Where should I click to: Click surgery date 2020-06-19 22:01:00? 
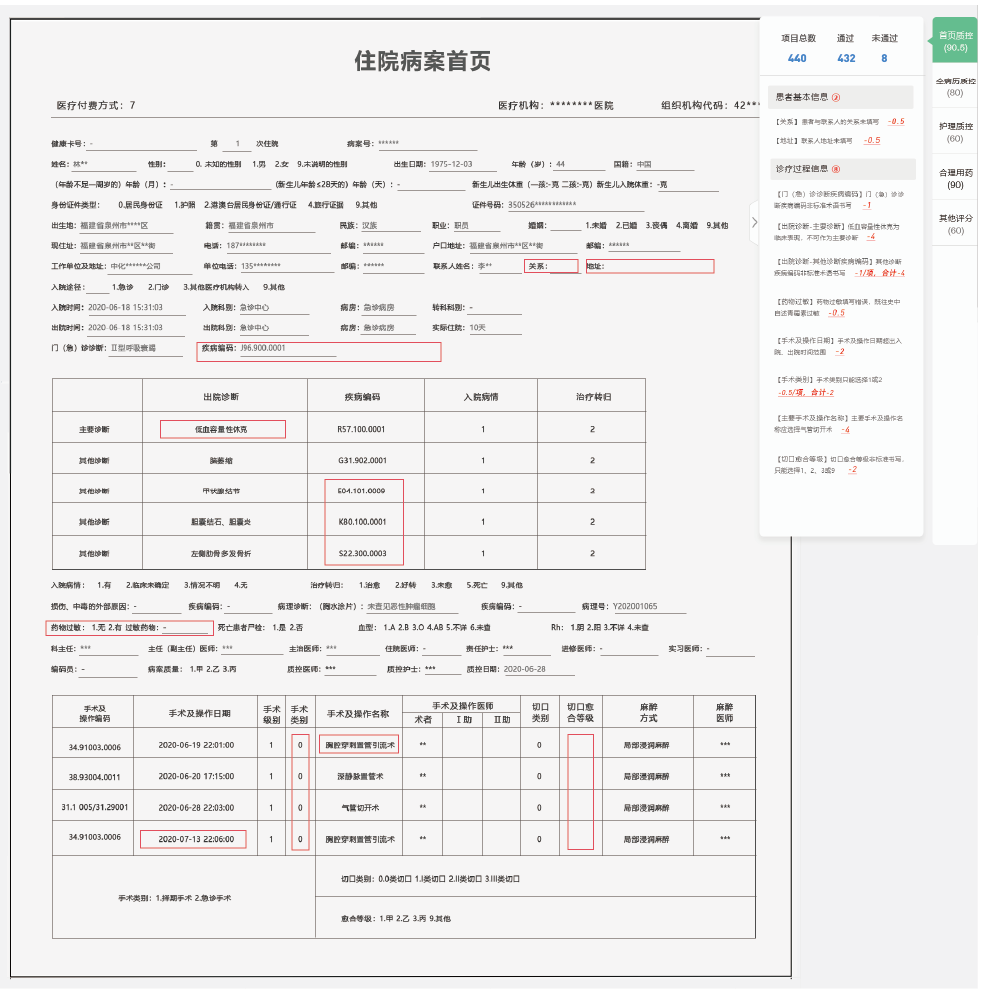(196, 745)
